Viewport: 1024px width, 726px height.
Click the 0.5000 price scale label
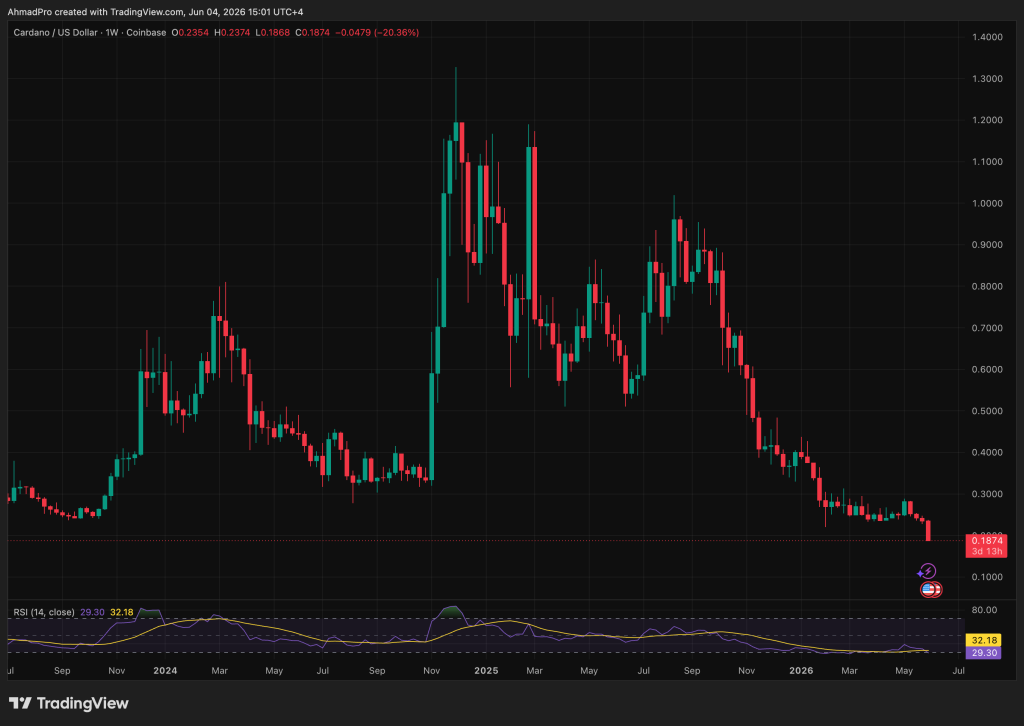[x=987, y=411]
